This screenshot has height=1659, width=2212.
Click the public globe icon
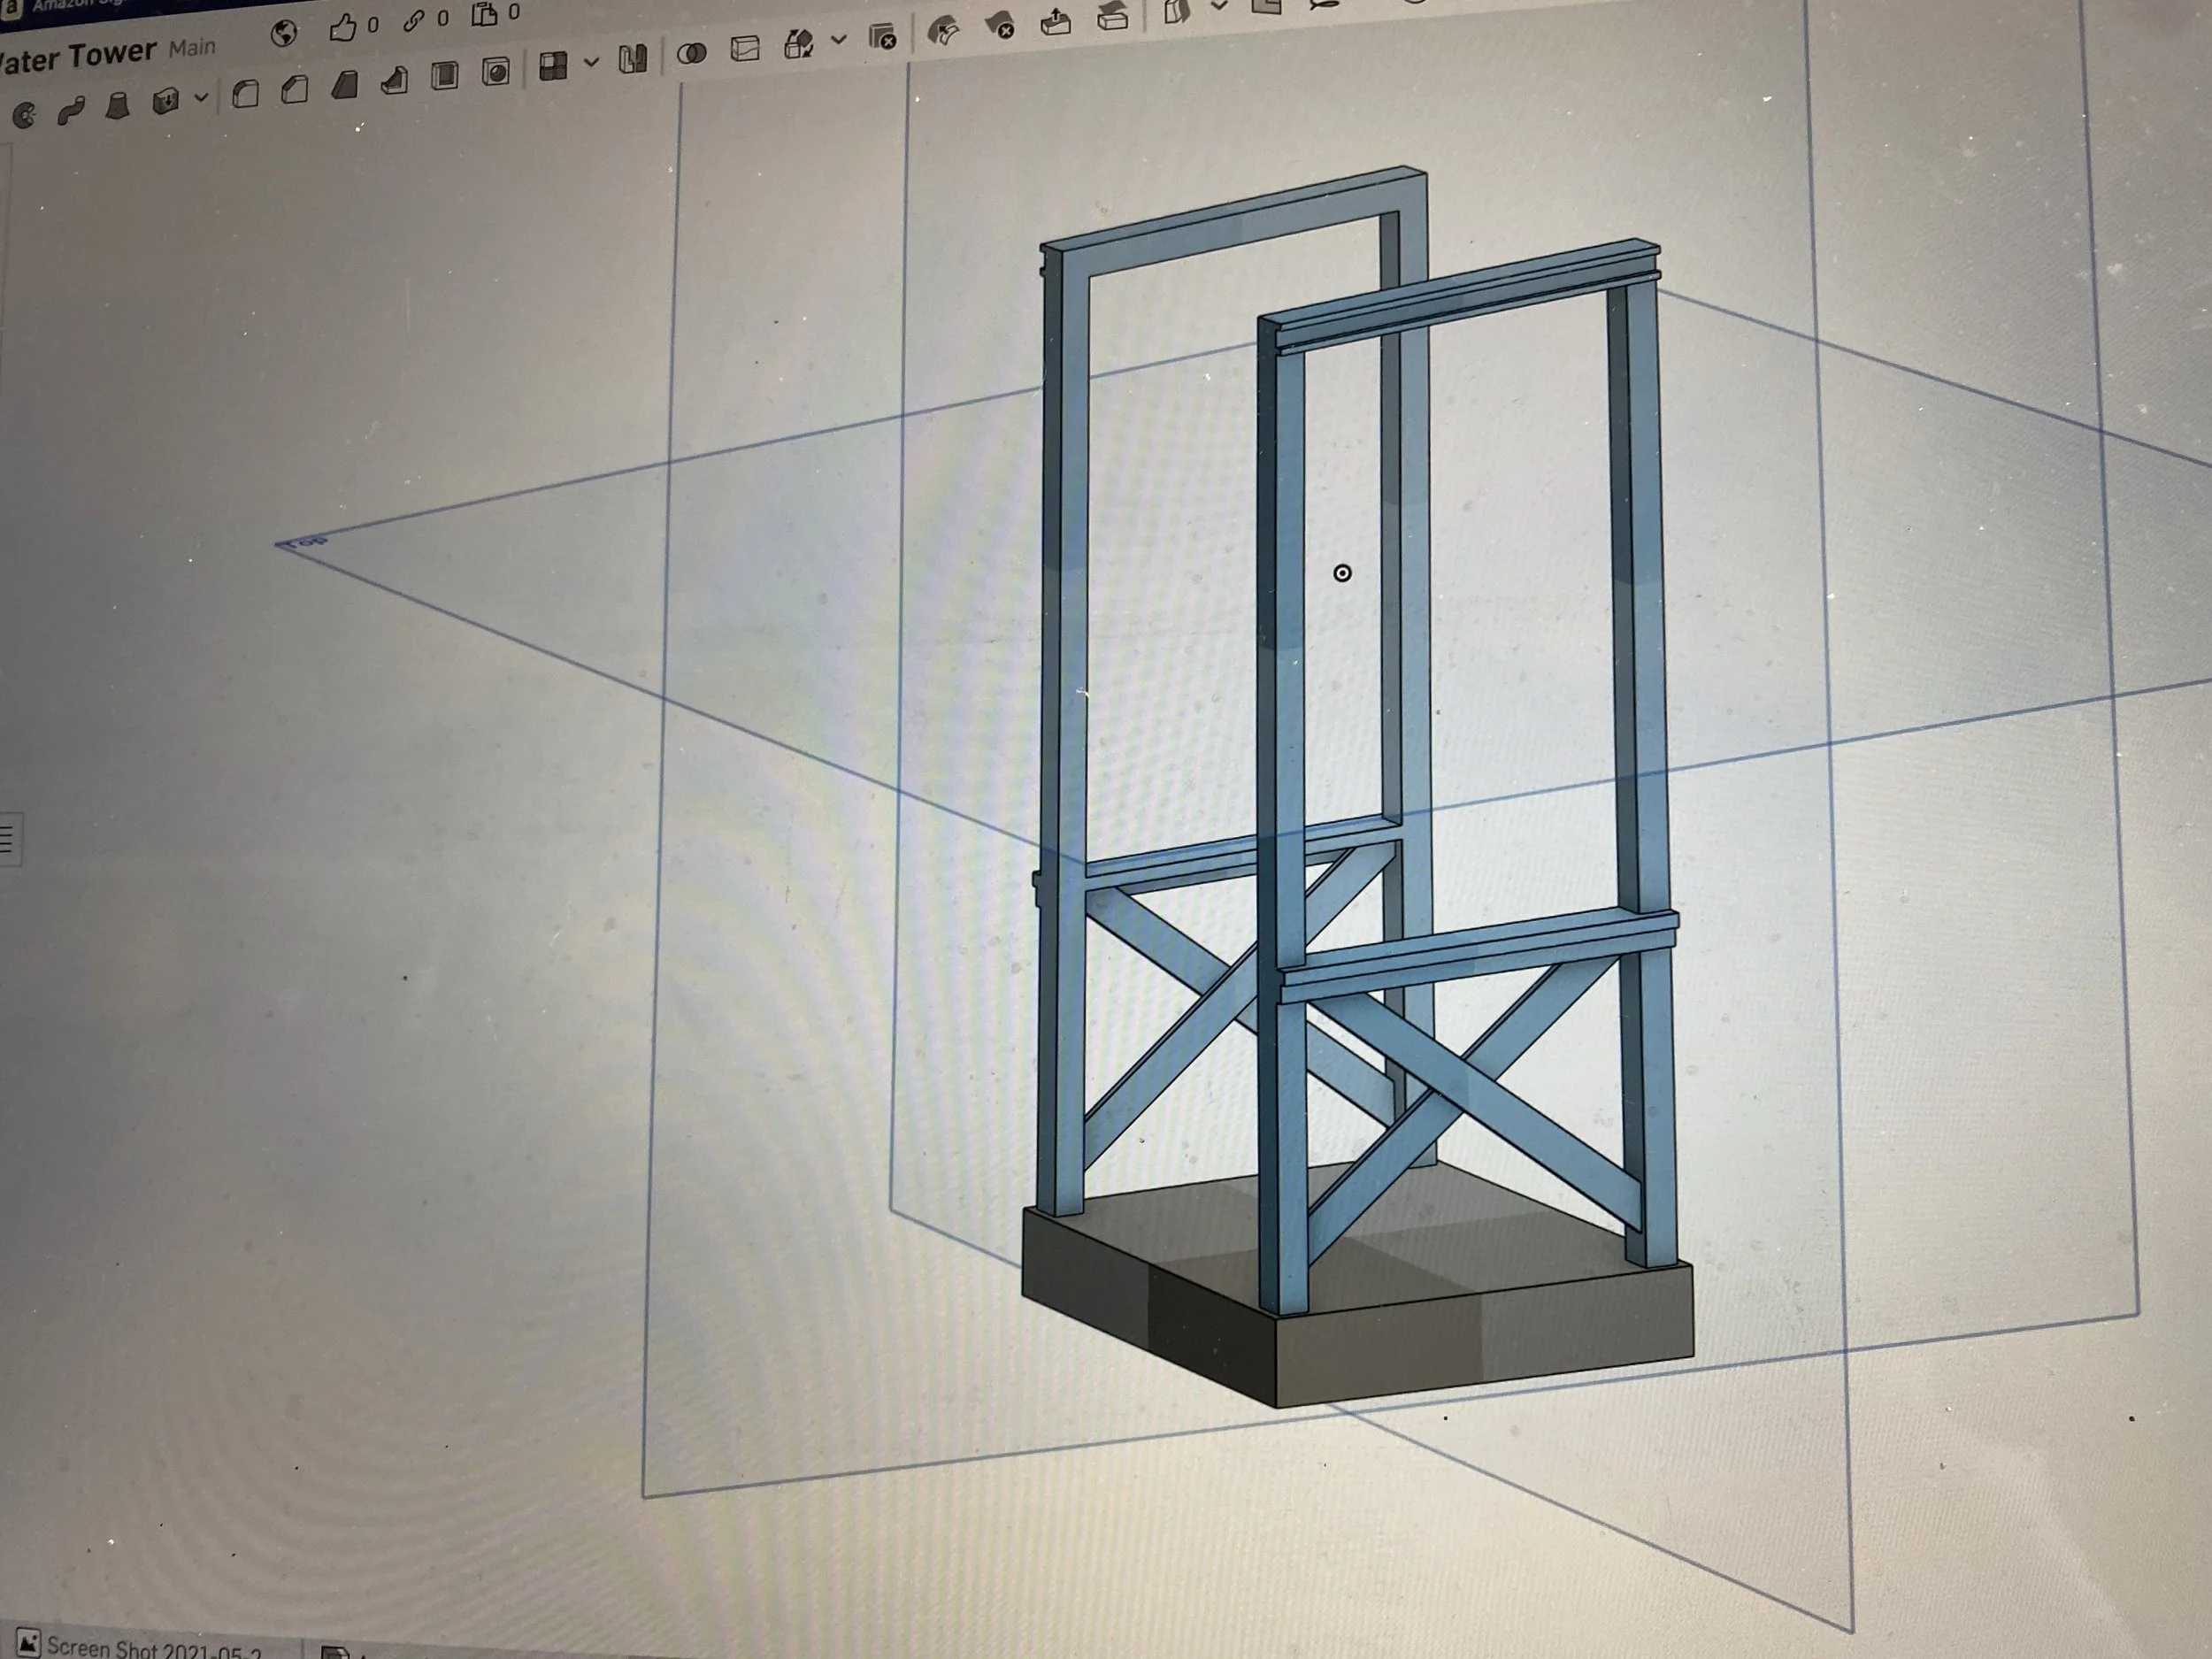click(284, 34)
